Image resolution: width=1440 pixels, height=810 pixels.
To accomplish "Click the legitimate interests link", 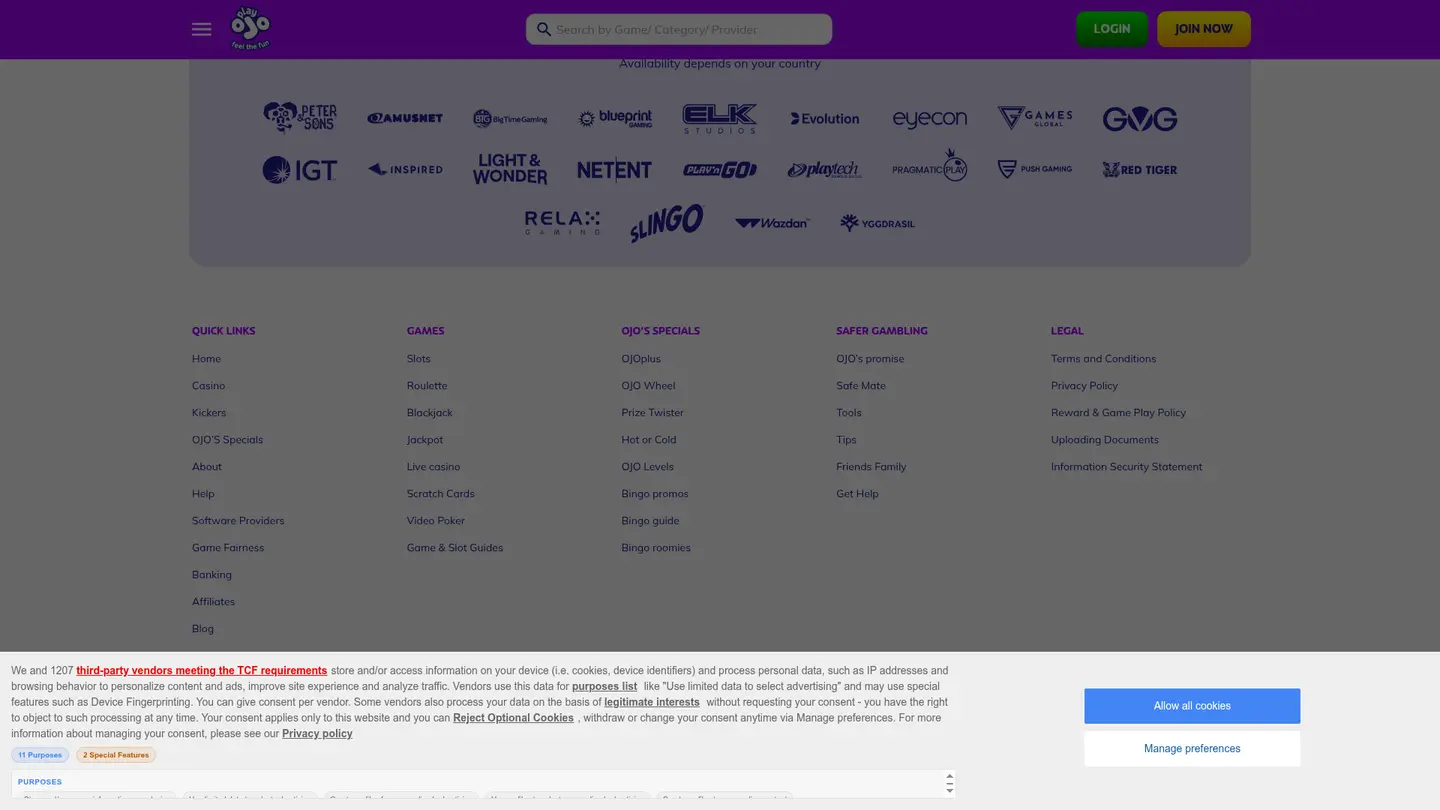I will coord(652,703).
